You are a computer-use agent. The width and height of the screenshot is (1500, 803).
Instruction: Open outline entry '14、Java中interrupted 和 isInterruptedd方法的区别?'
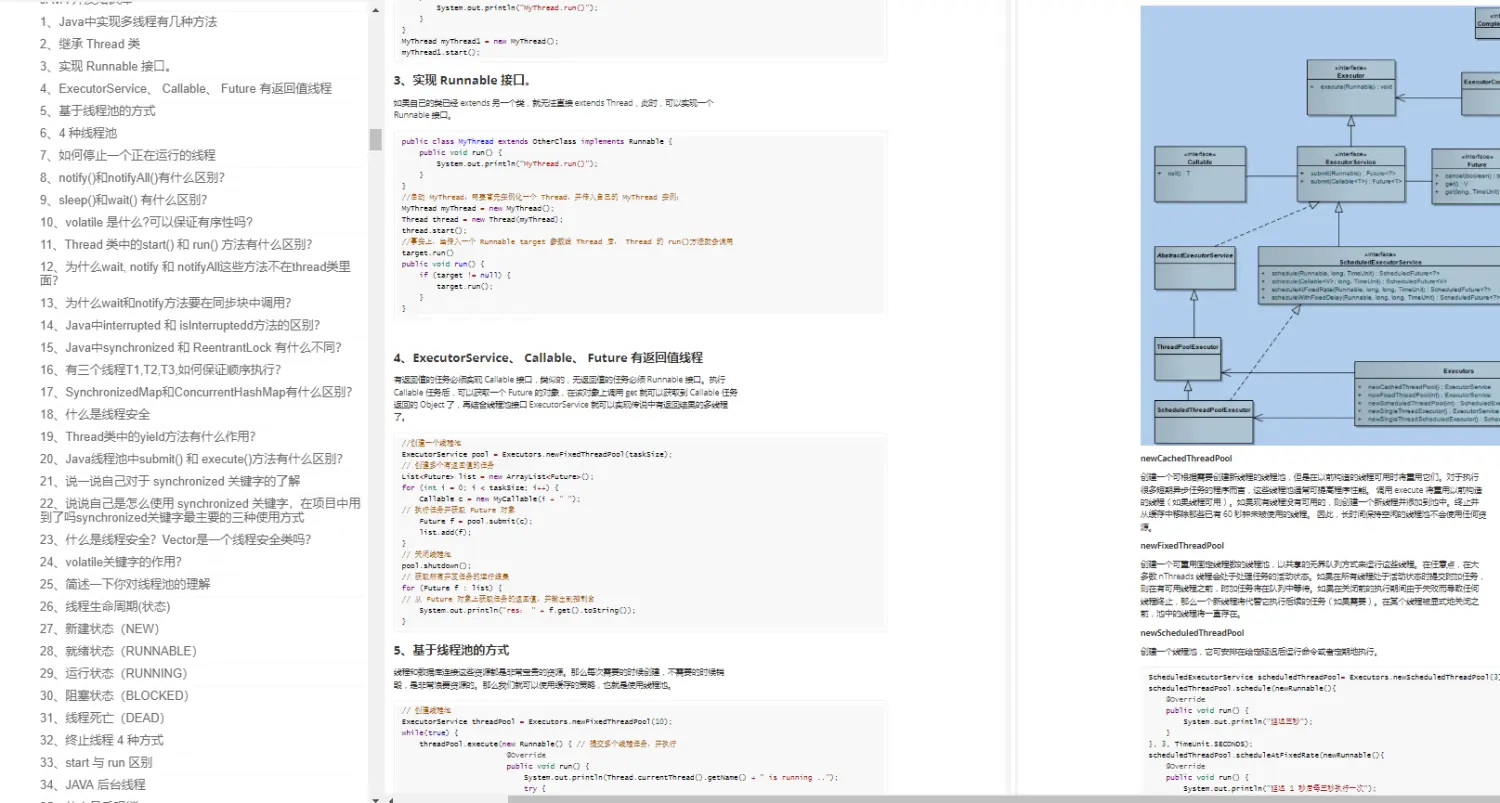[x=180, y=325]
